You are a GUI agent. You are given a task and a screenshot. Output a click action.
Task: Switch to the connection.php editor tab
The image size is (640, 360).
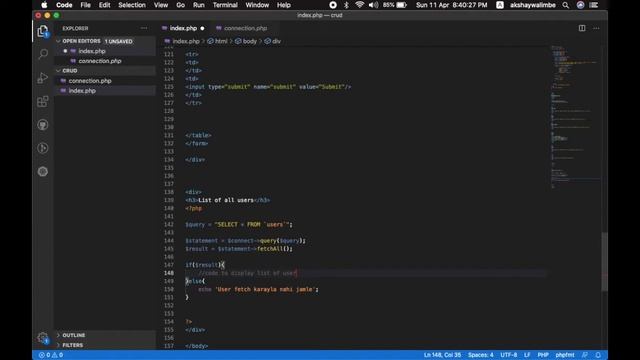coord(245,28)
